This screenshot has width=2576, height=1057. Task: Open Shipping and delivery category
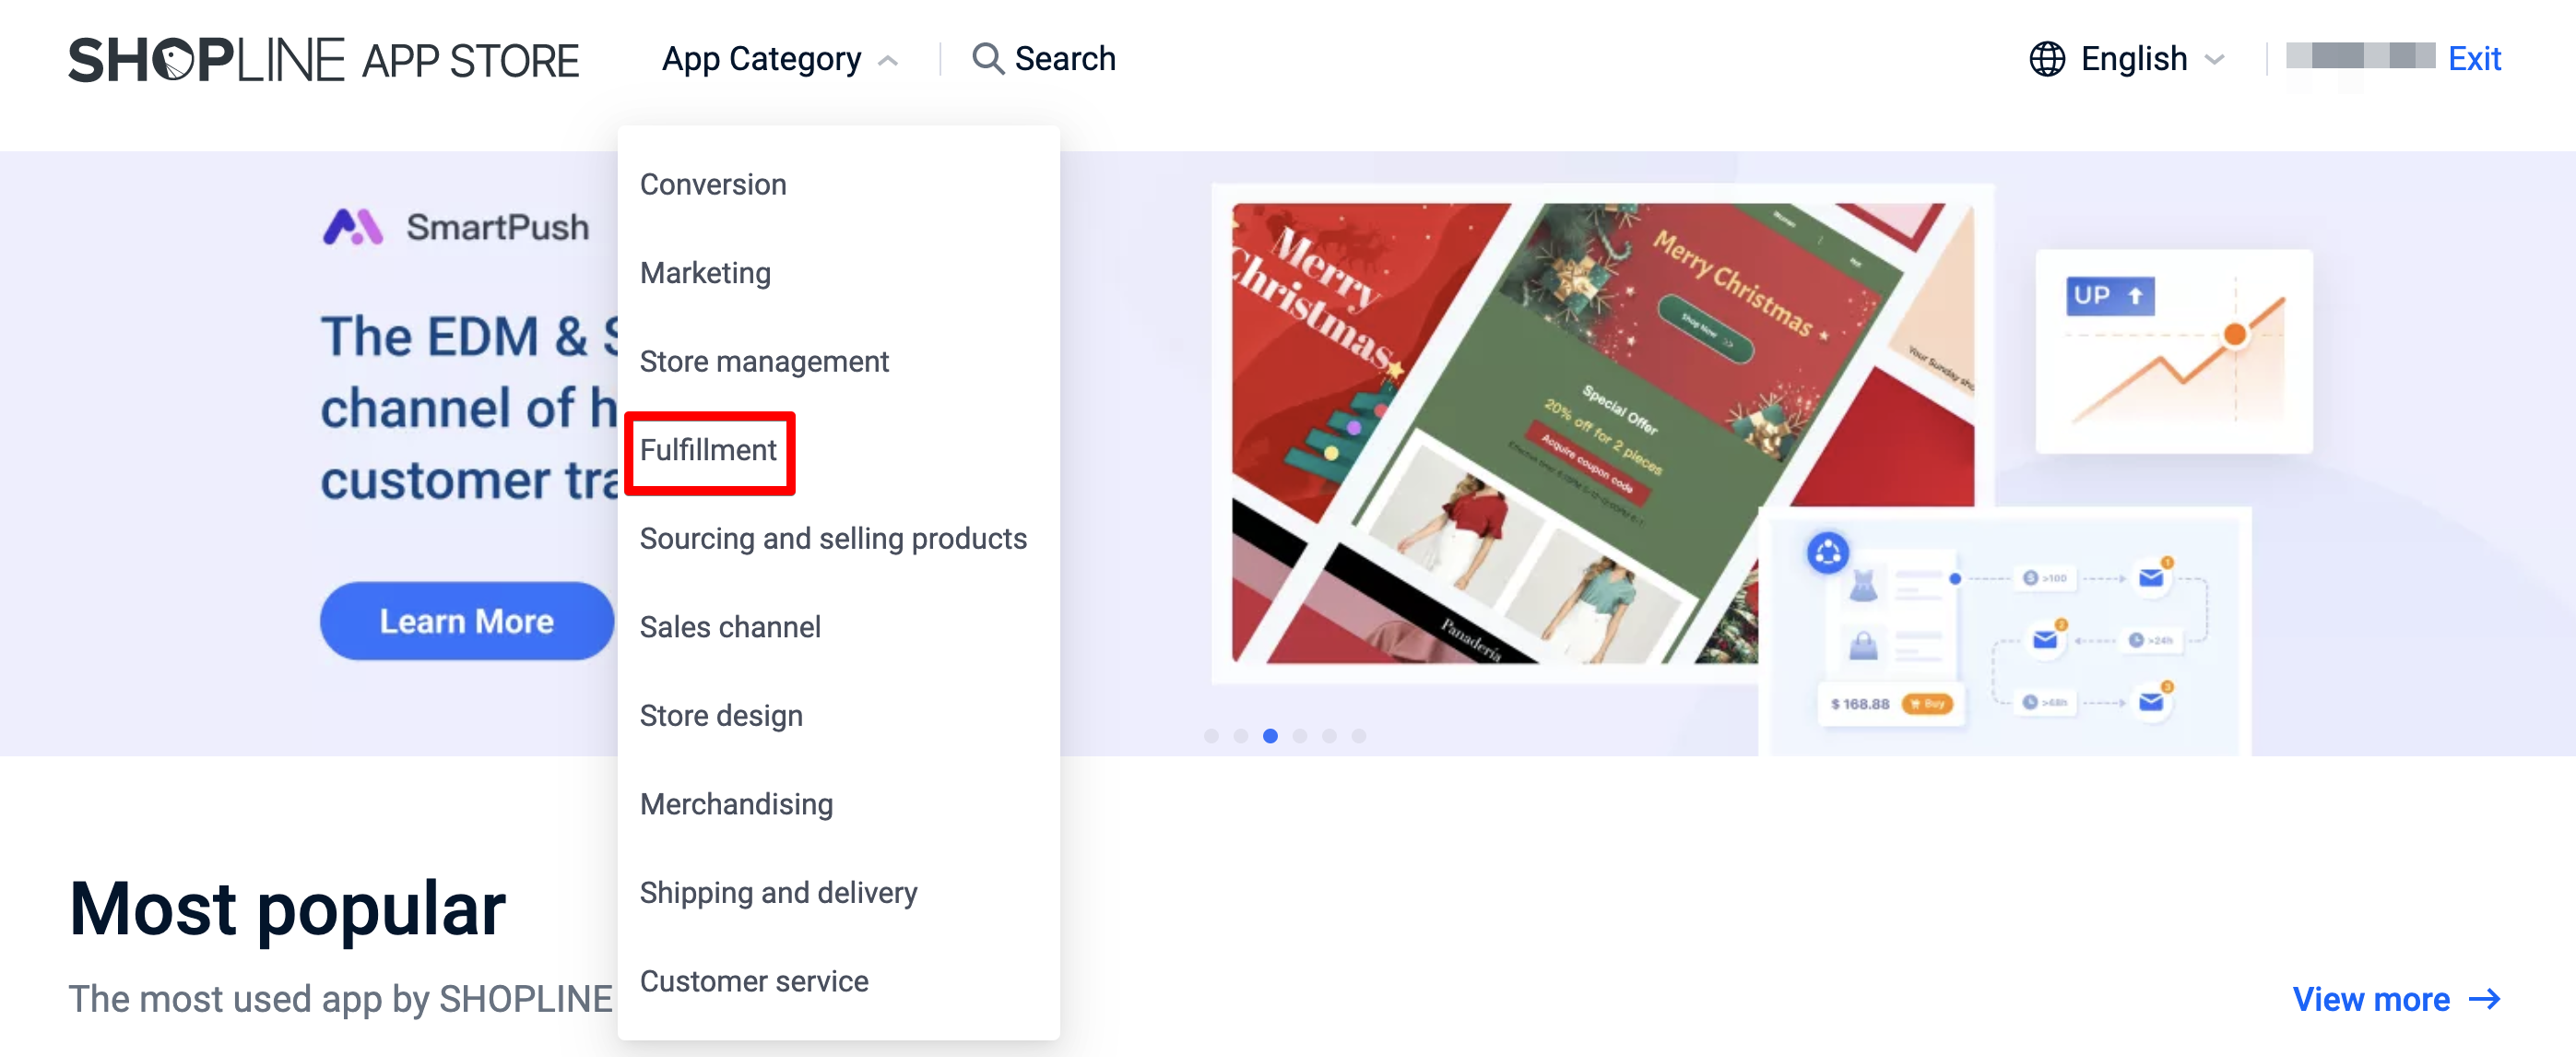pyautogui.click(x=778, y=892)
